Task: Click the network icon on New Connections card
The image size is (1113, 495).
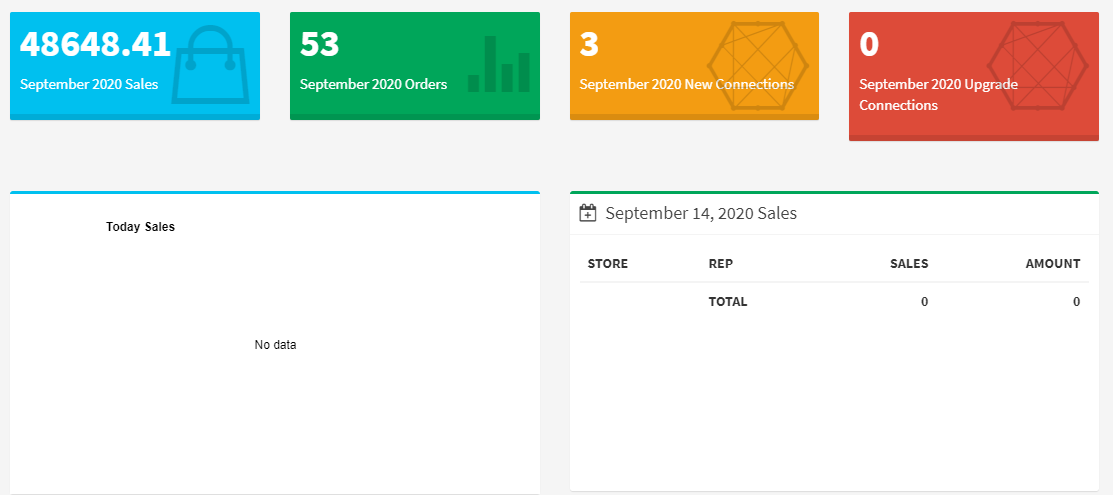Action: [762, 66]
